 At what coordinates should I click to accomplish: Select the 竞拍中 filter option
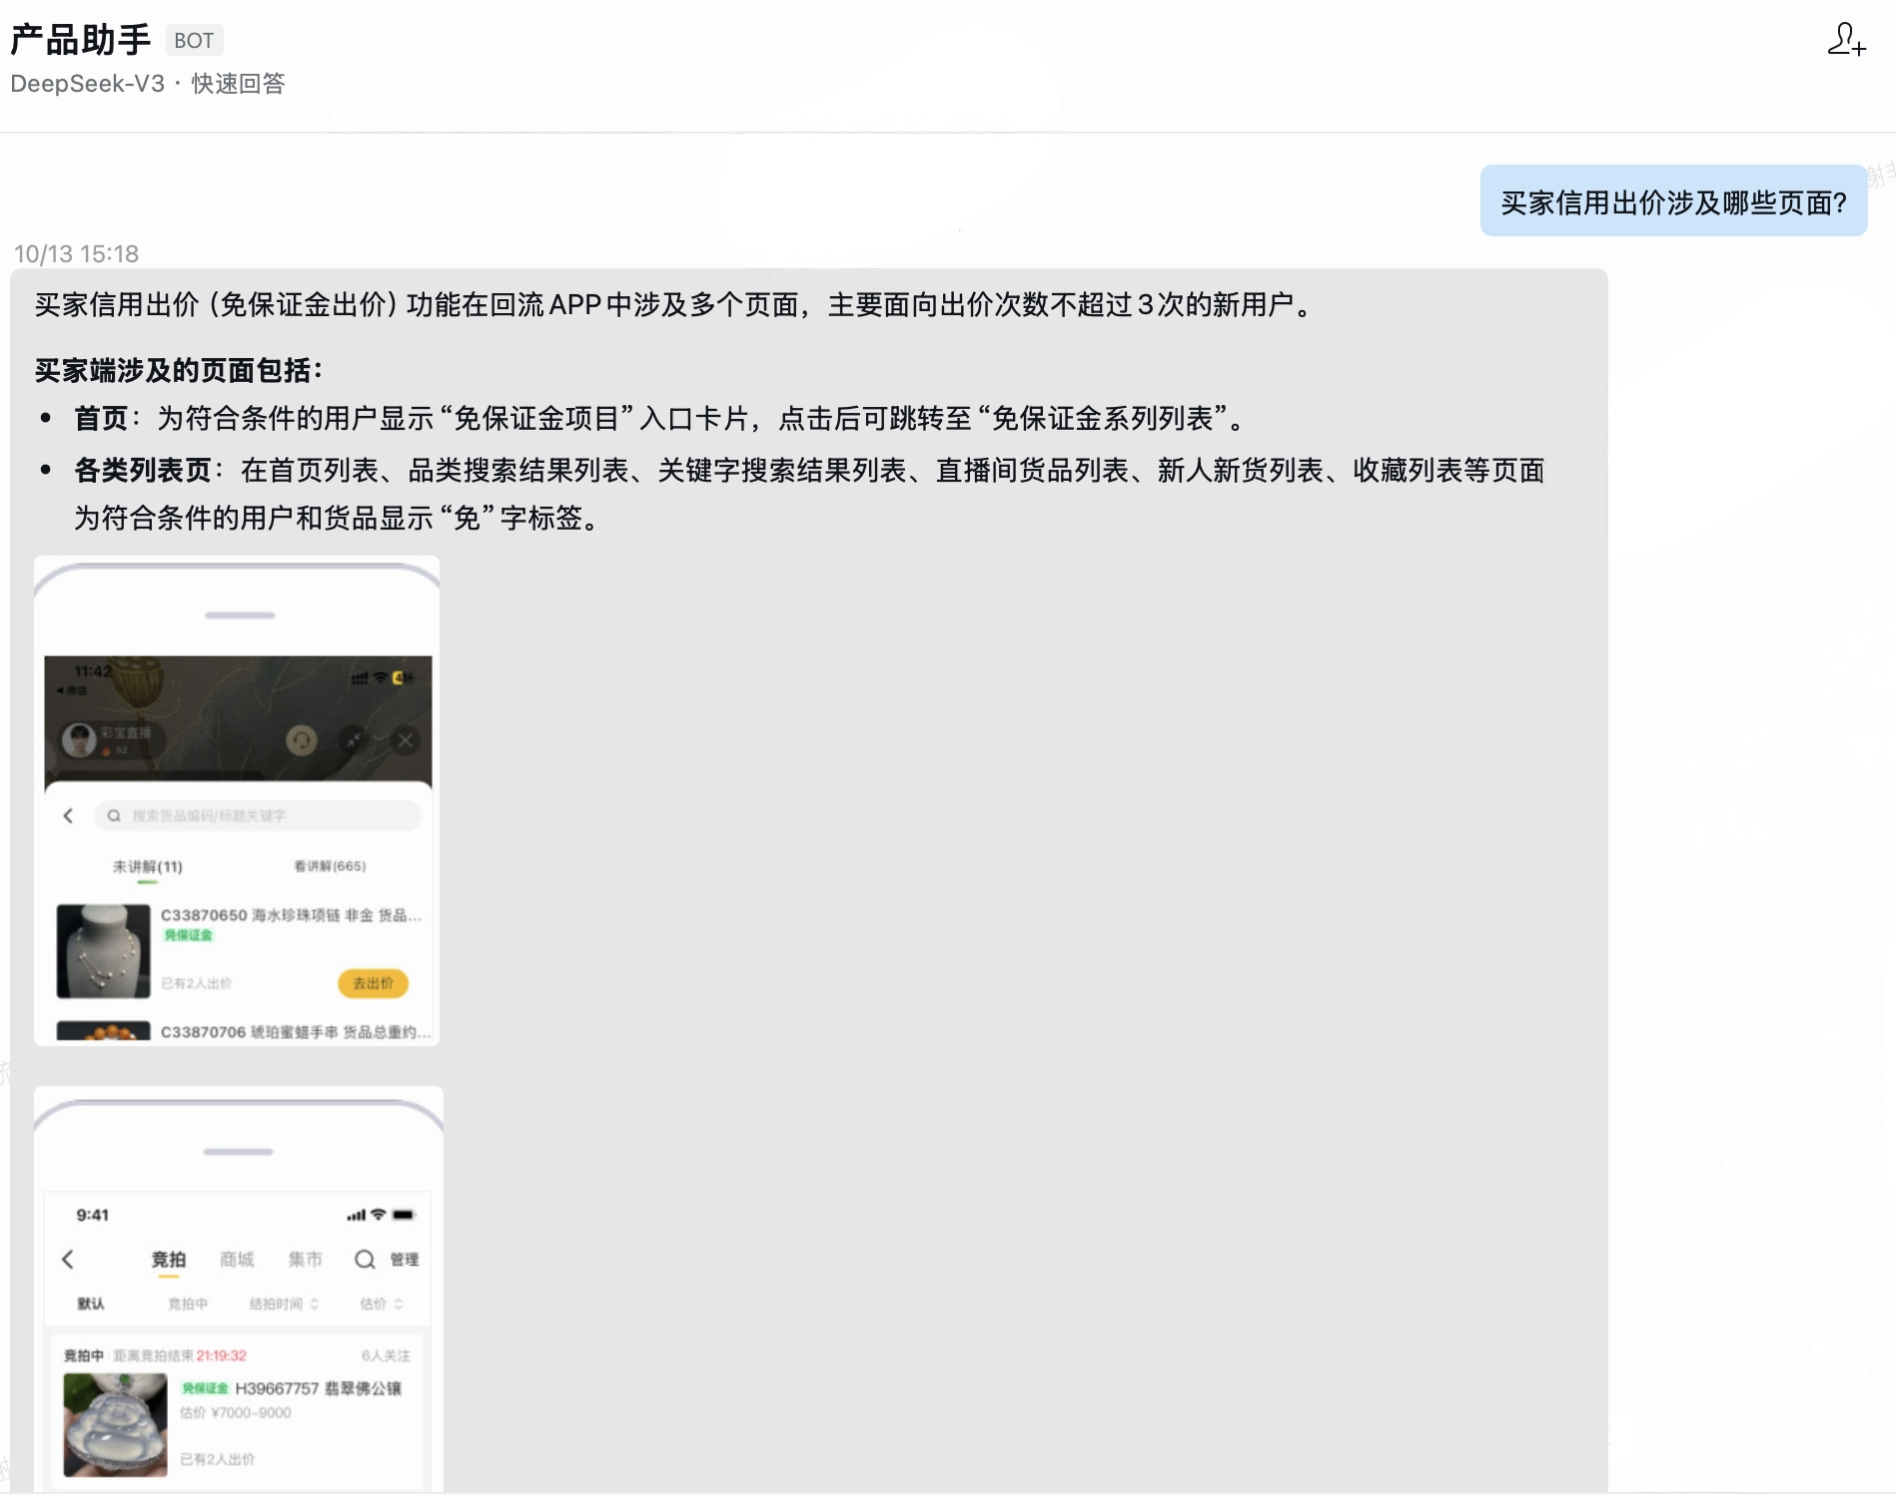tap(188, 1304)
